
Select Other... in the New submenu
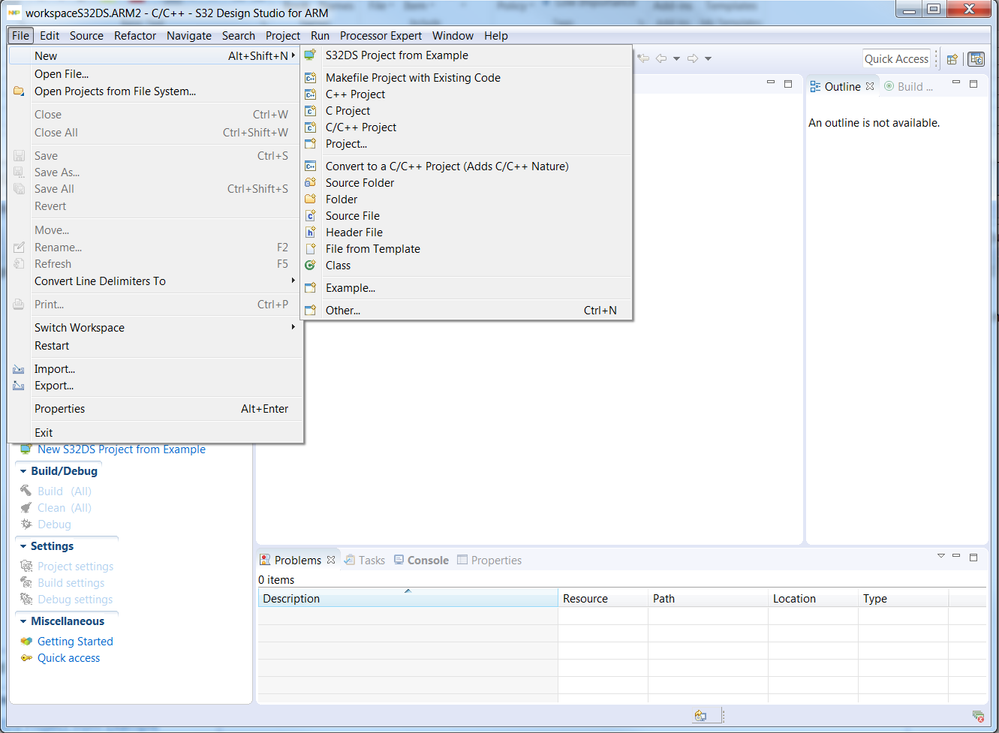point(468,310)
